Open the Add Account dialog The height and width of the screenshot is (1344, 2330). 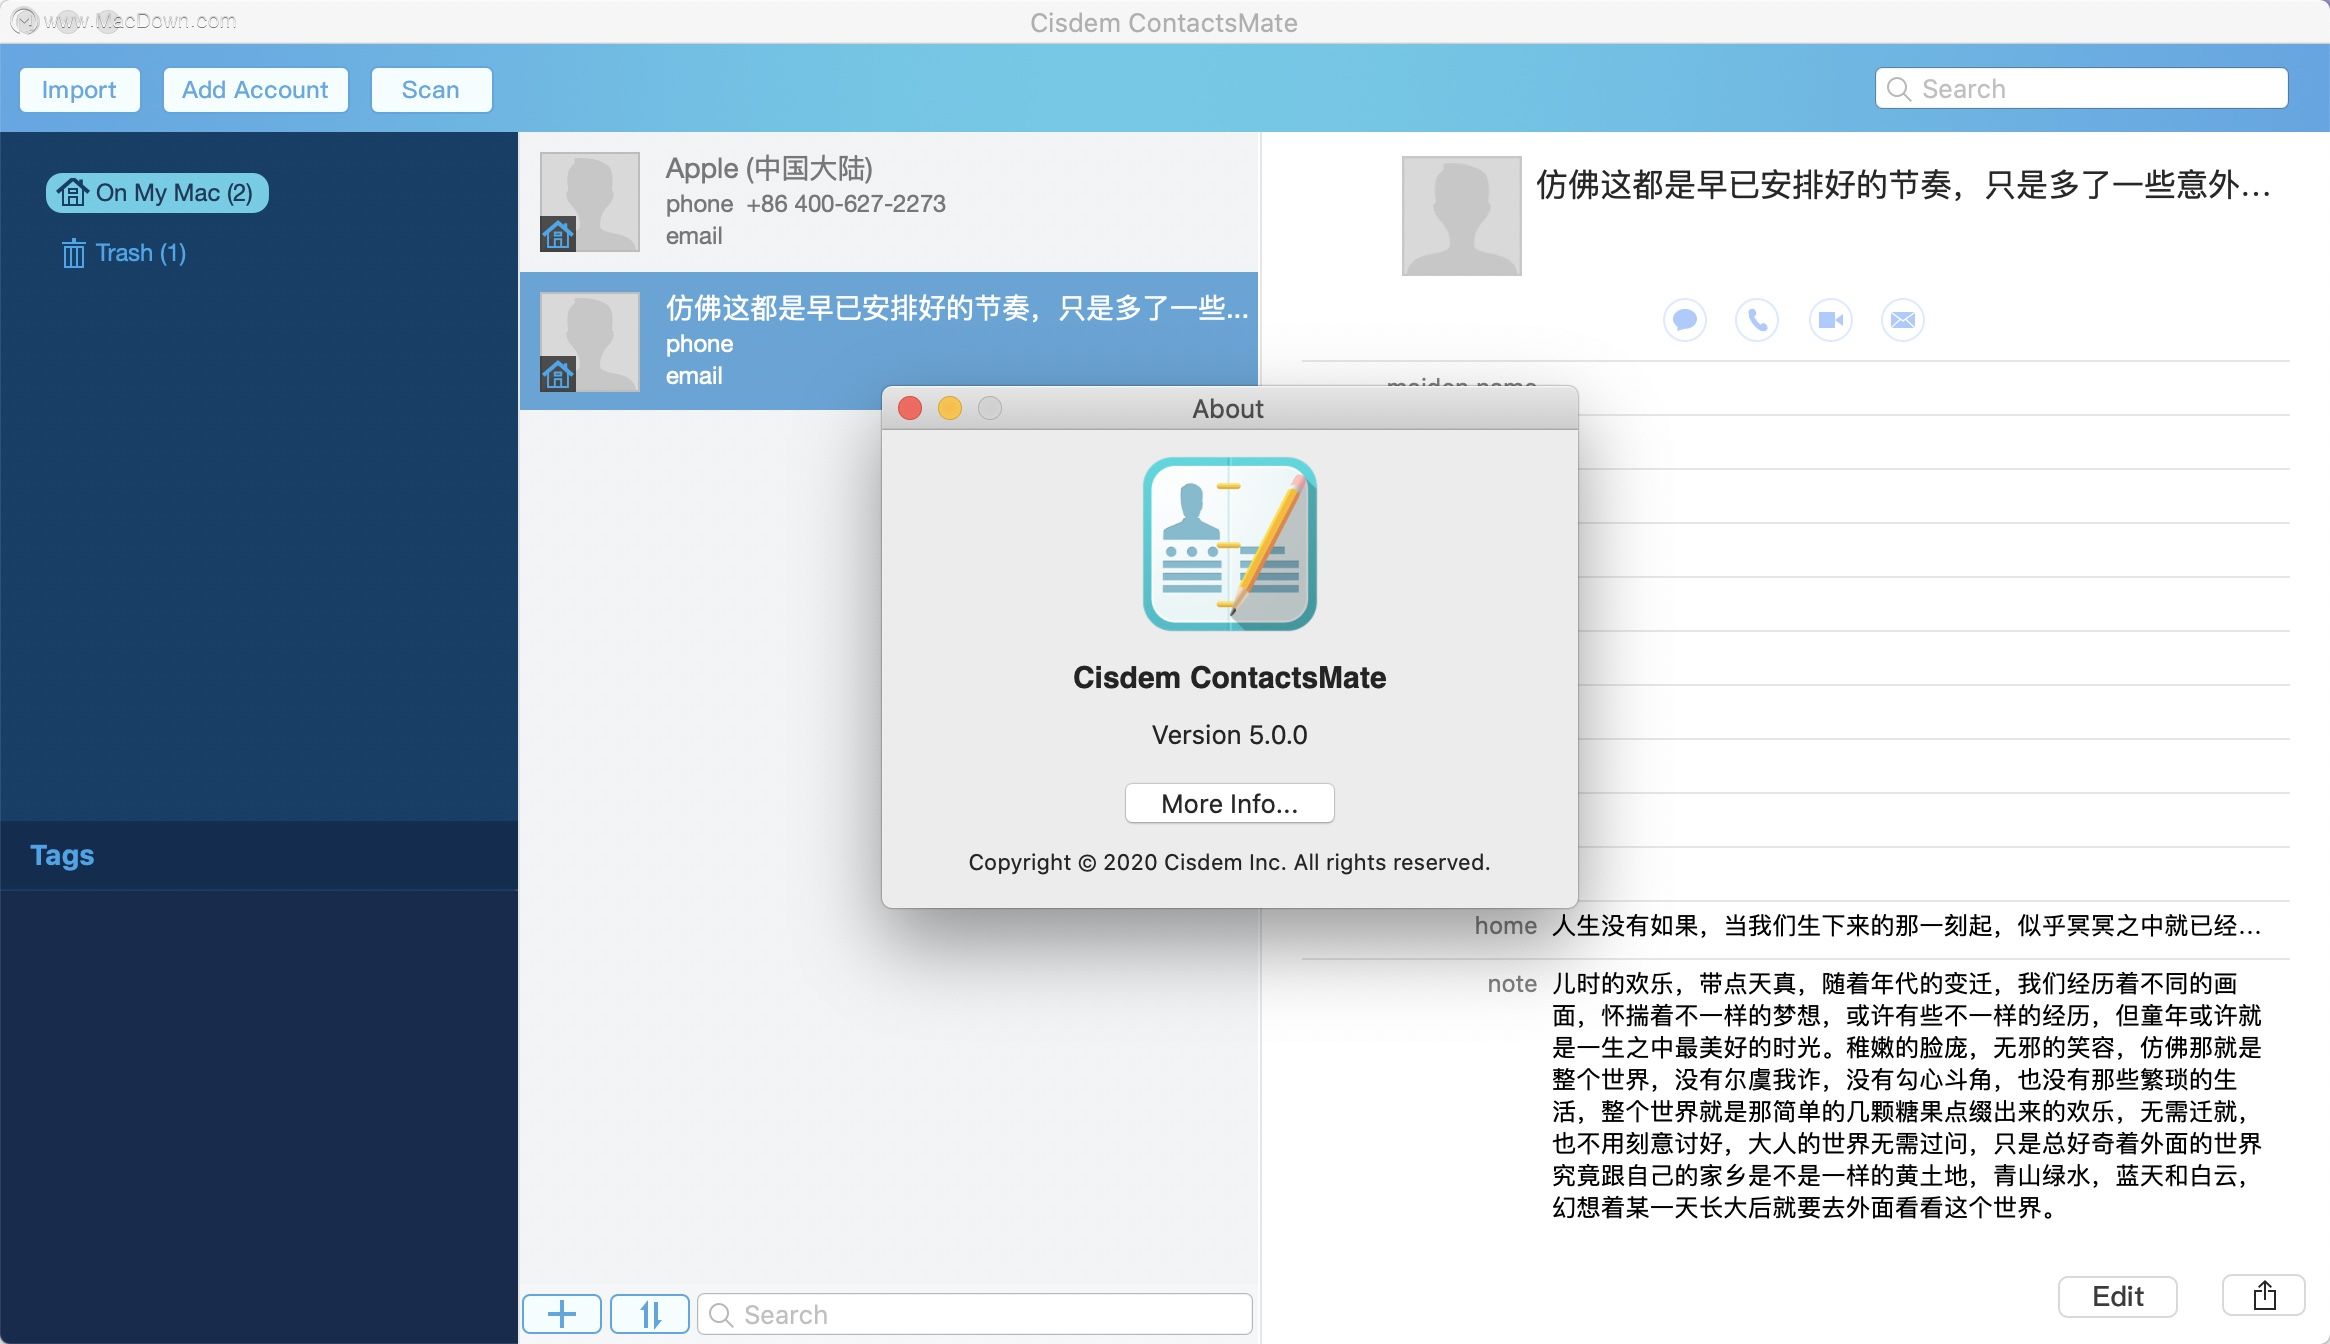(255, 90)
